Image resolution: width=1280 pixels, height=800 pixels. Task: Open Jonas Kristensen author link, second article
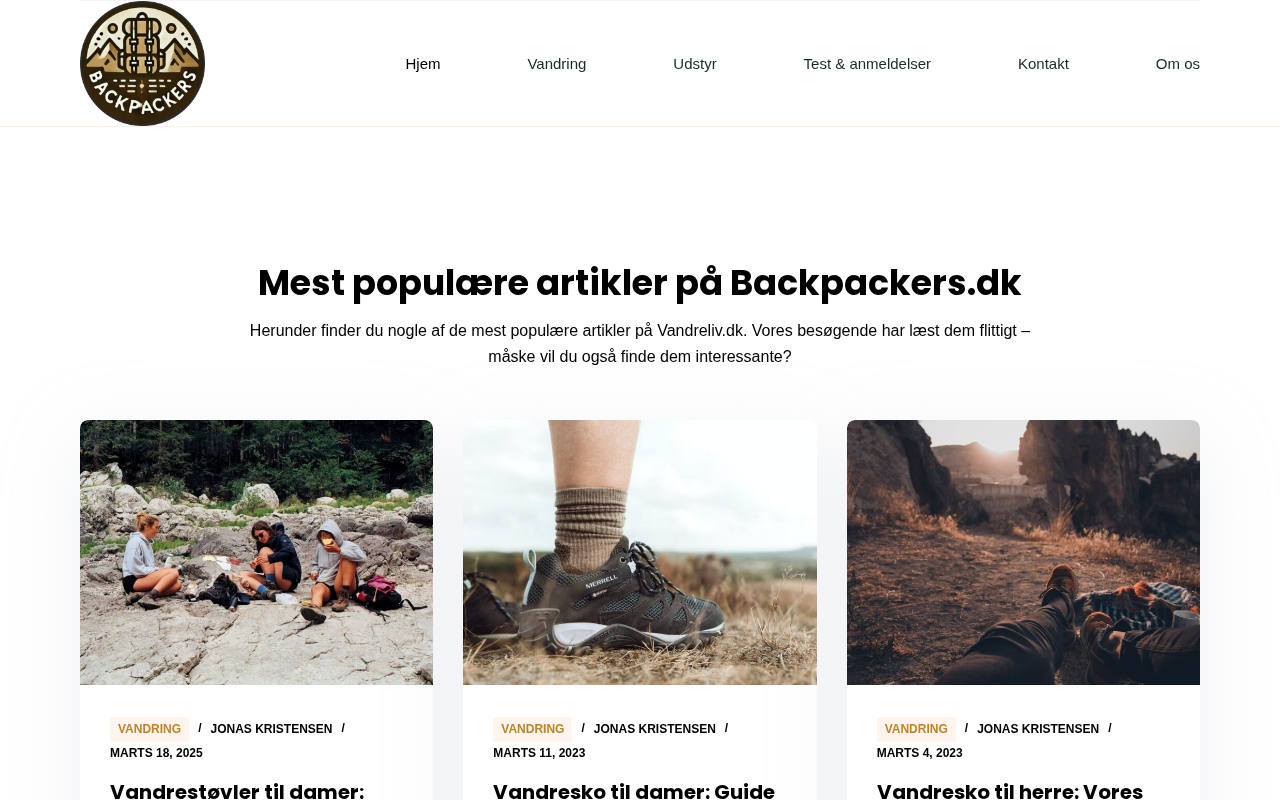click(x=655, y=729)
